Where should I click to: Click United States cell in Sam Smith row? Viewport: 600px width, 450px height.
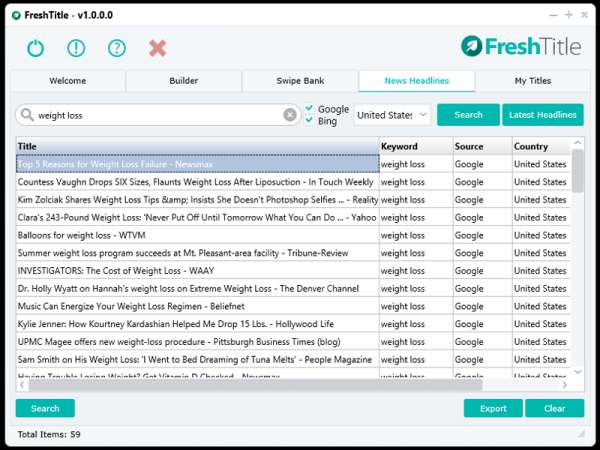coord(540,359)
